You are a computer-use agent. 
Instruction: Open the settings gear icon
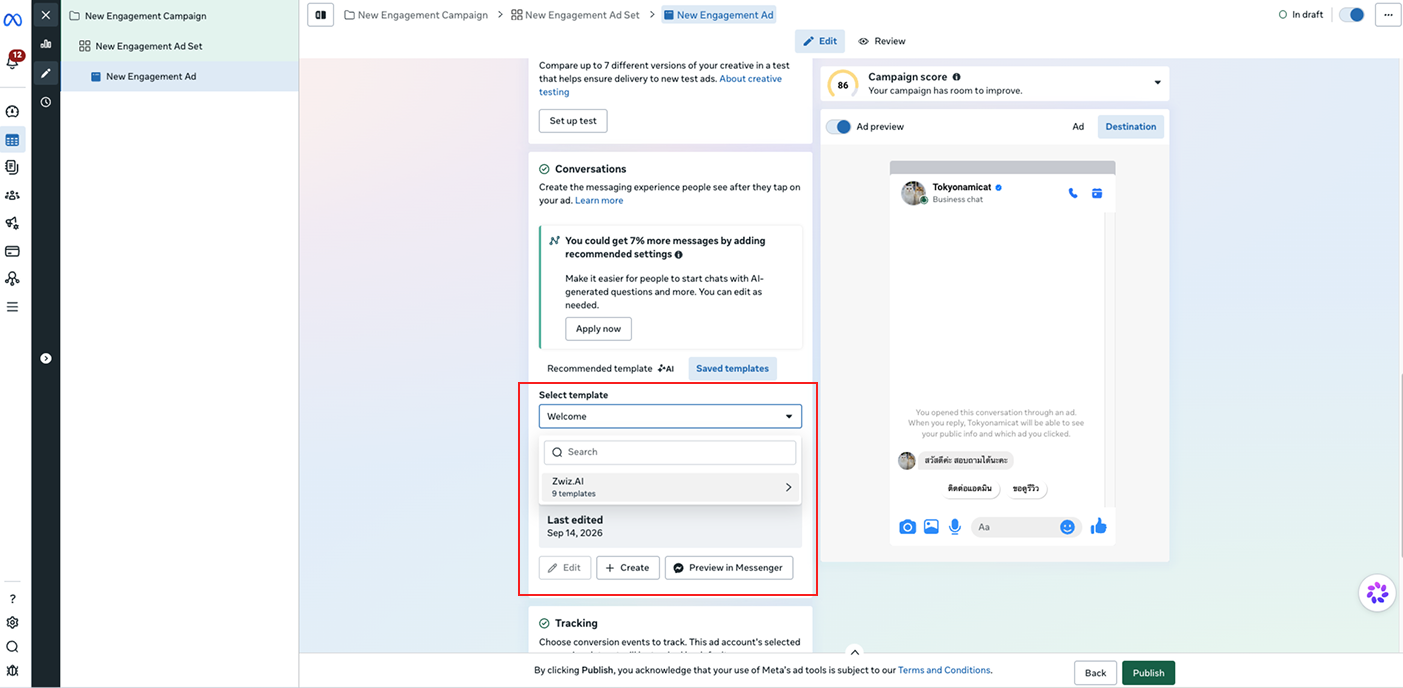tap(13, 623)
